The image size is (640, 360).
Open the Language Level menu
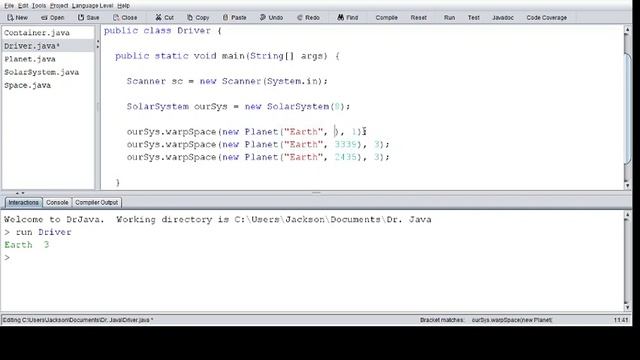[92, 6]
